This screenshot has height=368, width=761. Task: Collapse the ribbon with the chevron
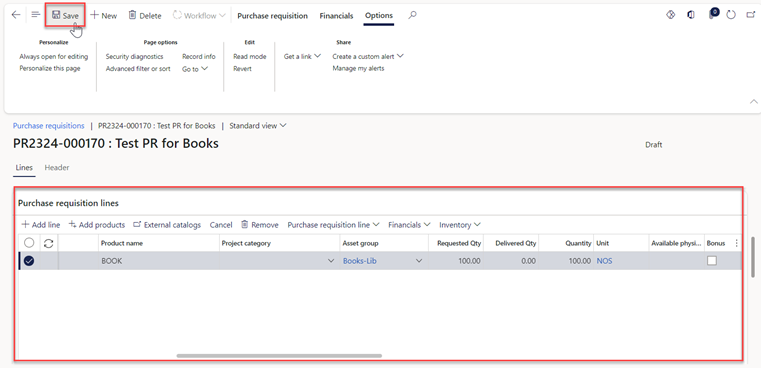pos(754,101)
